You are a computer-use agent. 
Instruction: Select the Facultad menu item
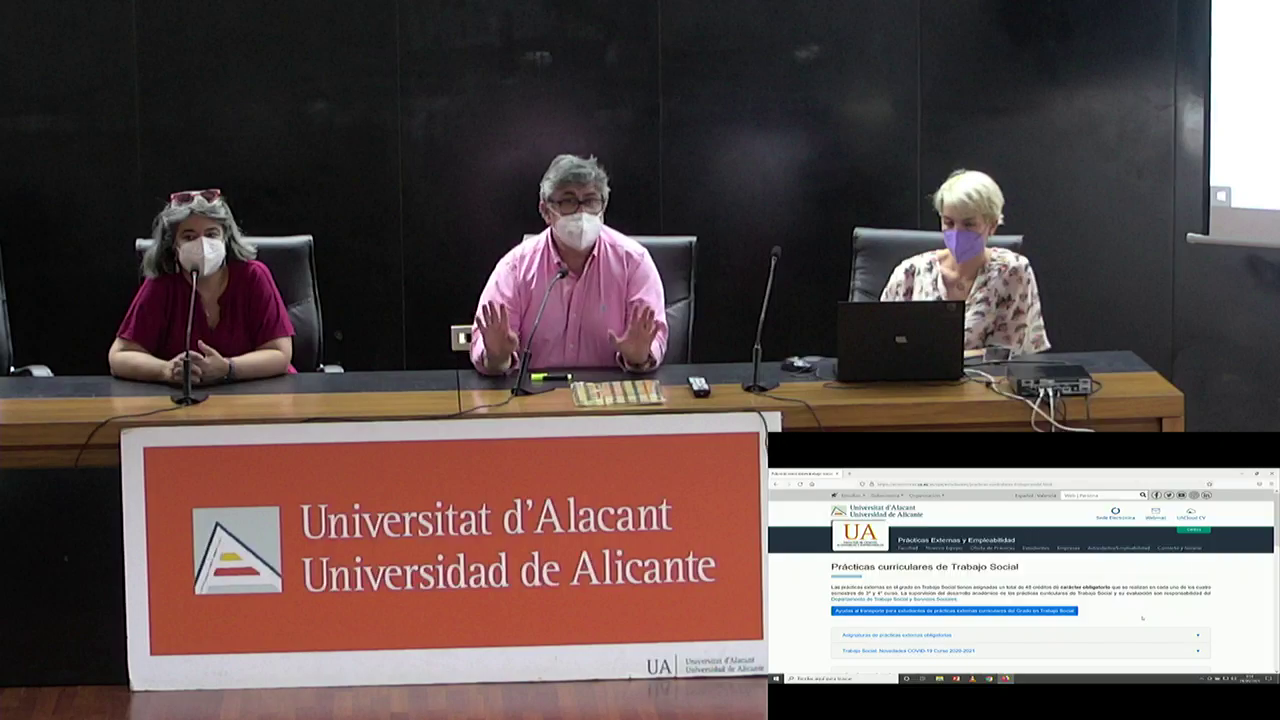click(907, 548)
